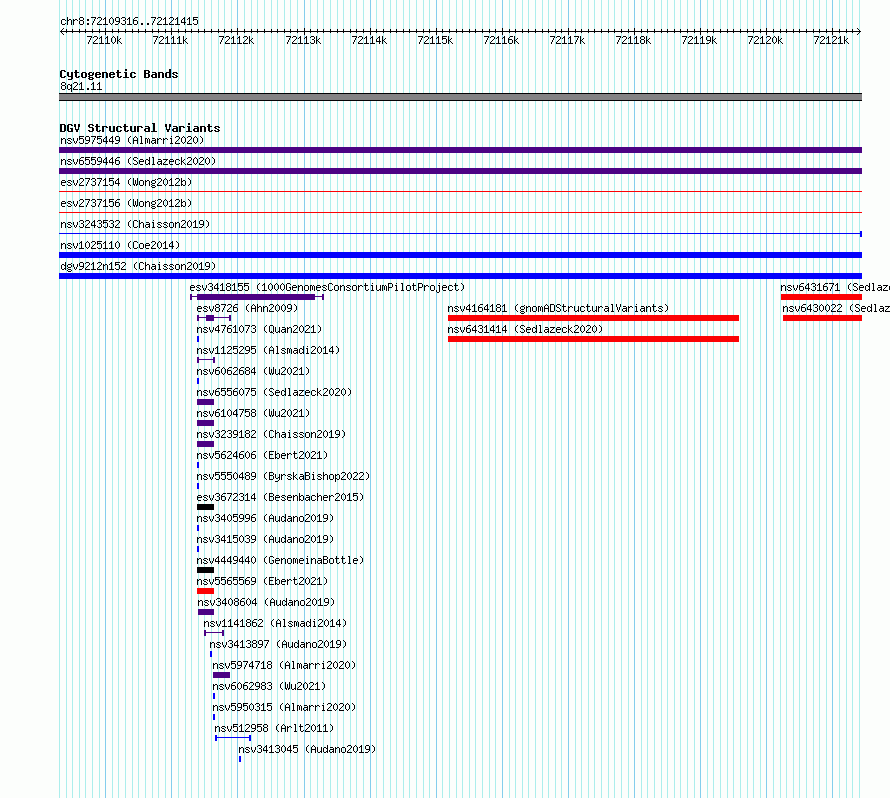Open nsv5974718 (Almarri2020) variant
The height and width of the screenshot is (798, 890).
click(284, 665)
